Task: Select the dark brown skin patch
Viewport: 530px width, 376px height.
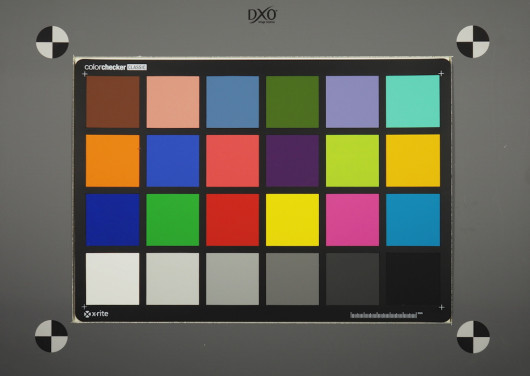Action: click(113, 102)
